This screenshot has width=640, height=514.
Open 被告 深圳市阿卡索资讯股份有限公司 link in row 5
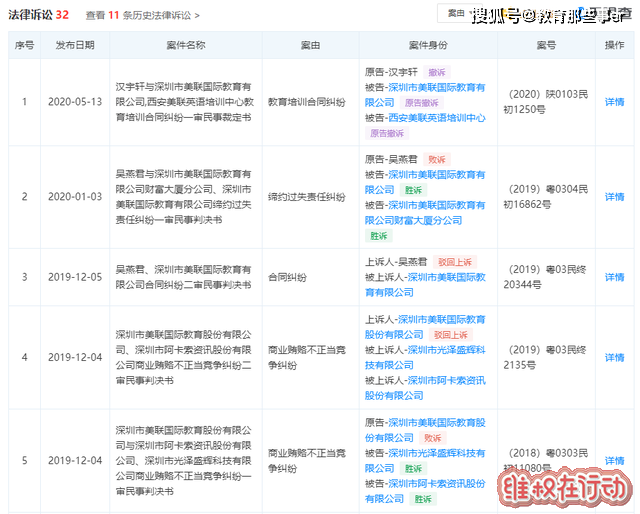click(x=425, y=491)
